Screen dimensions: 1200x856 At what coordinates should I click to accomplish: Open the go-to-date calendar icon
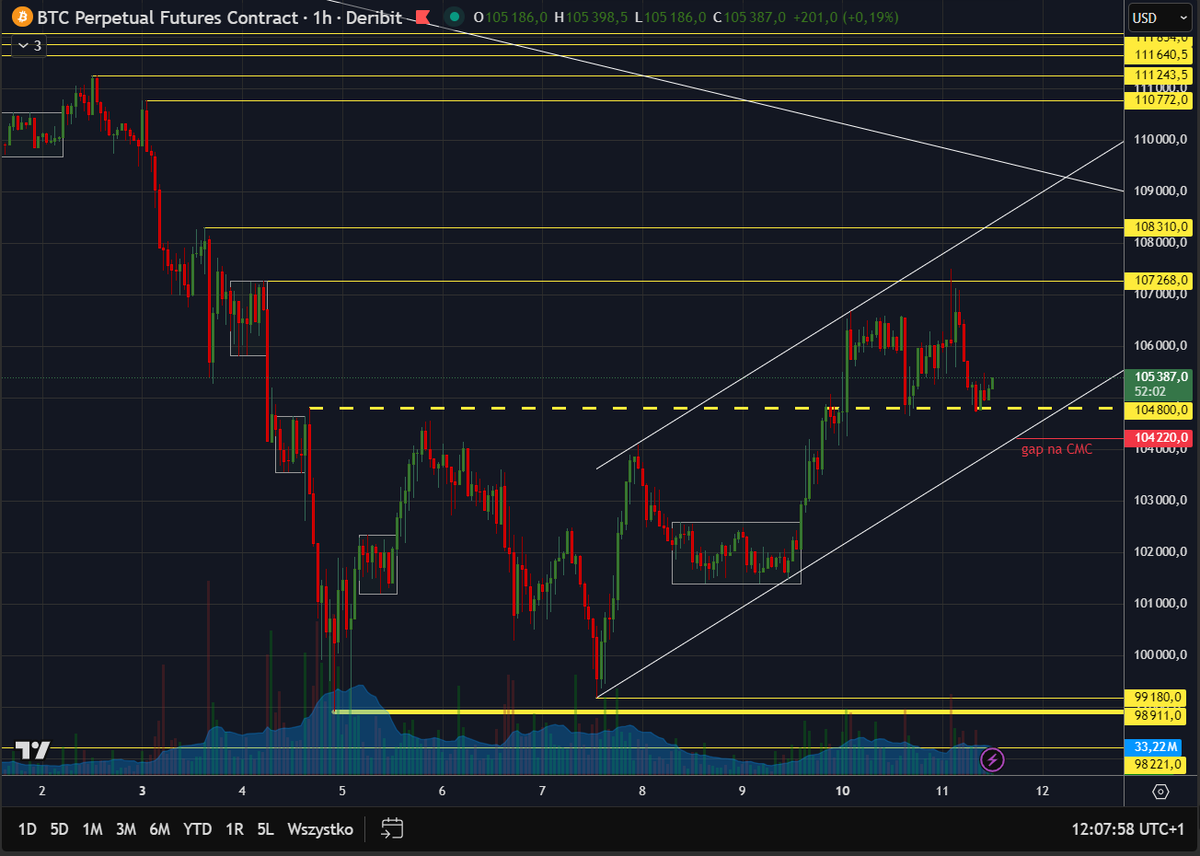point(392,828)
